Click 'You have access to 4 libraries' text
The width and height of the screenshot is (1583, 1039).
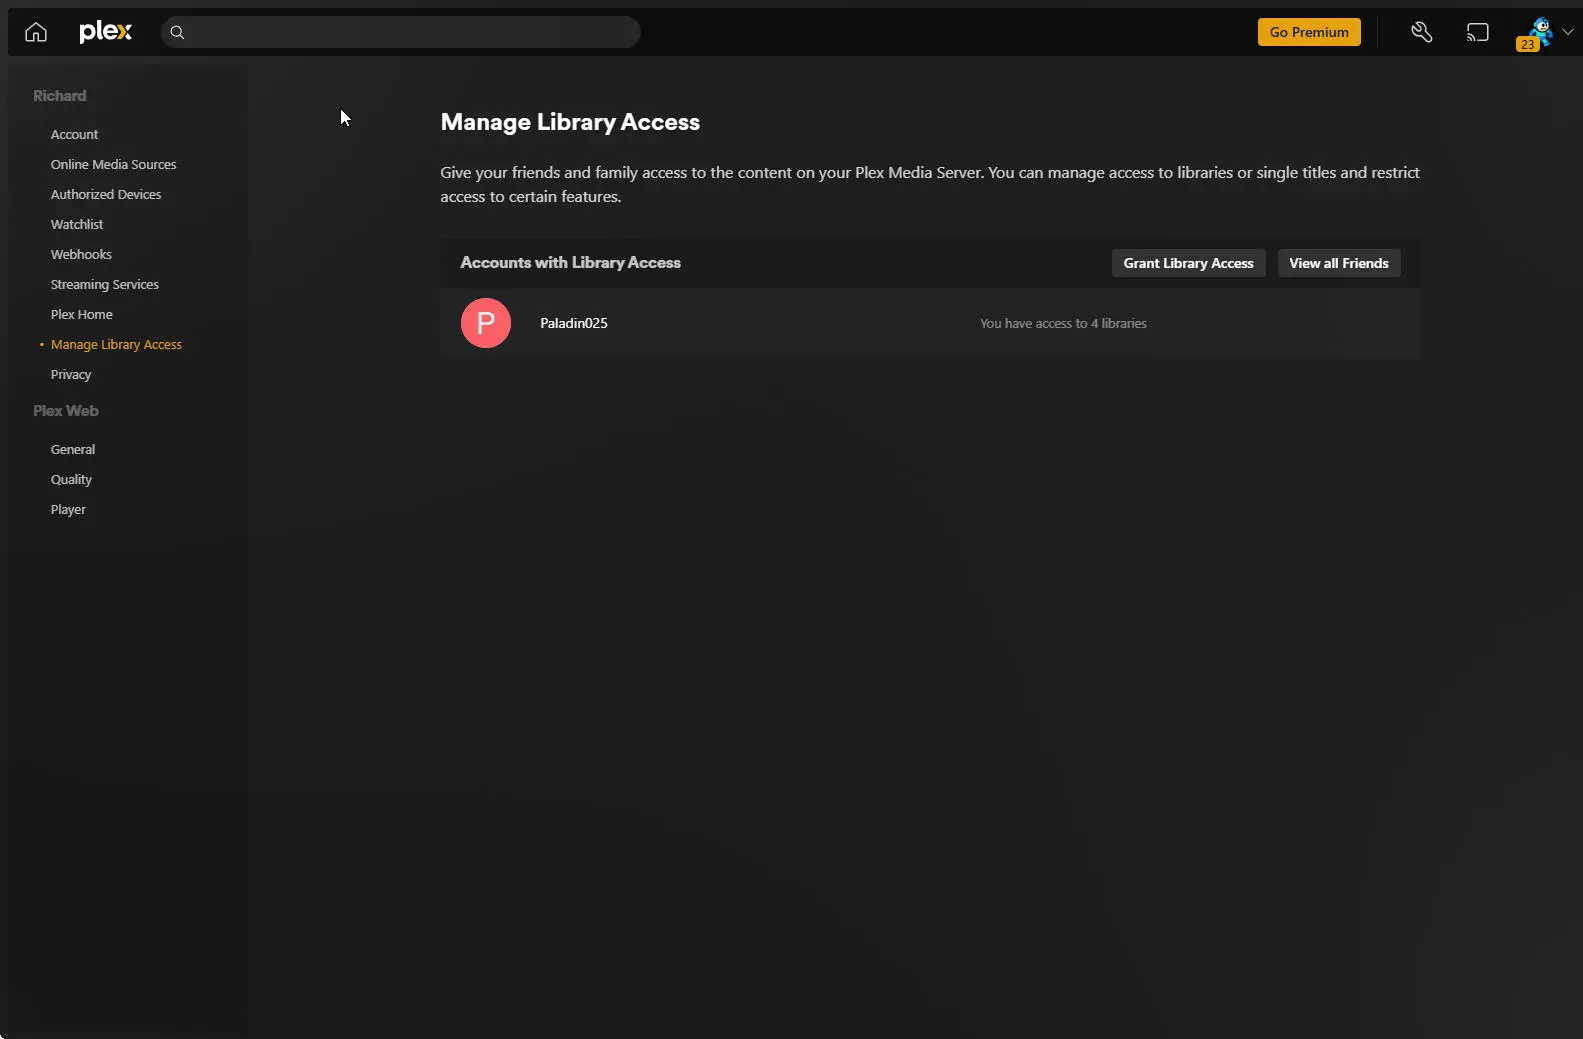[1063, 323]
